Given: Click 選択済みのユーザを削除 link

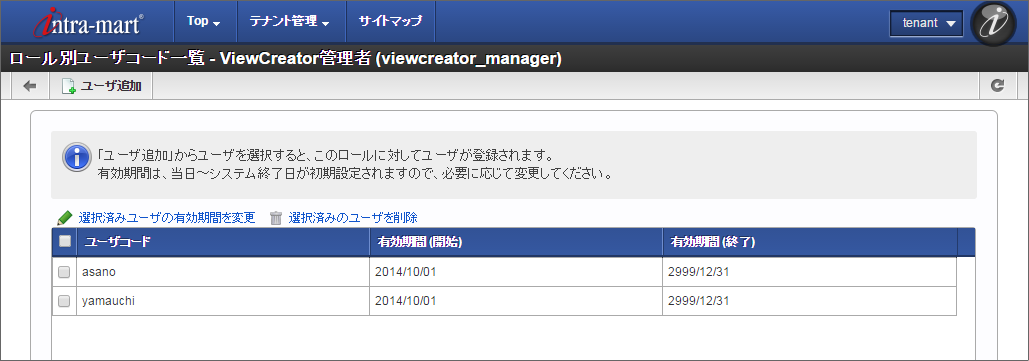Looking at the screenshot, I should coord(353,218).
